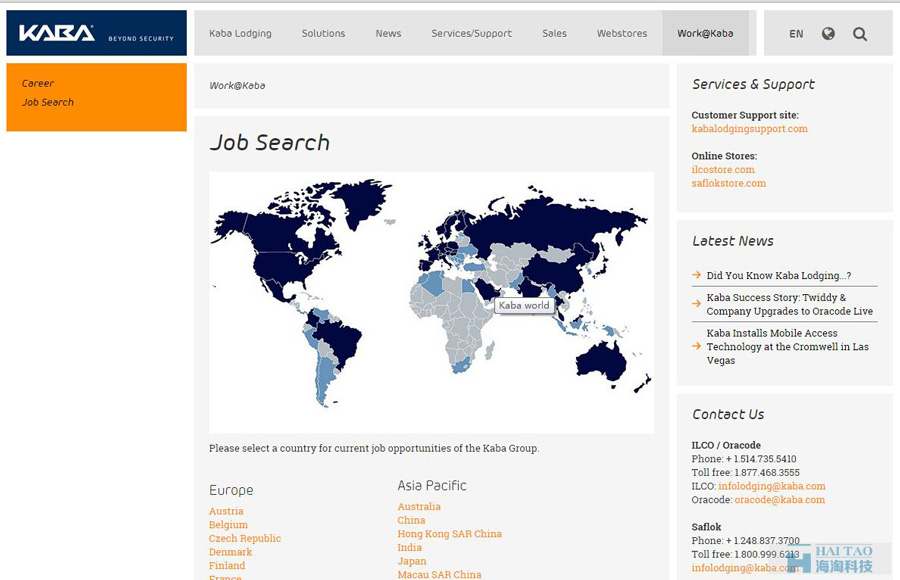Open the search magnifier icon
The image size is (900, 580).
click(859, 34)
